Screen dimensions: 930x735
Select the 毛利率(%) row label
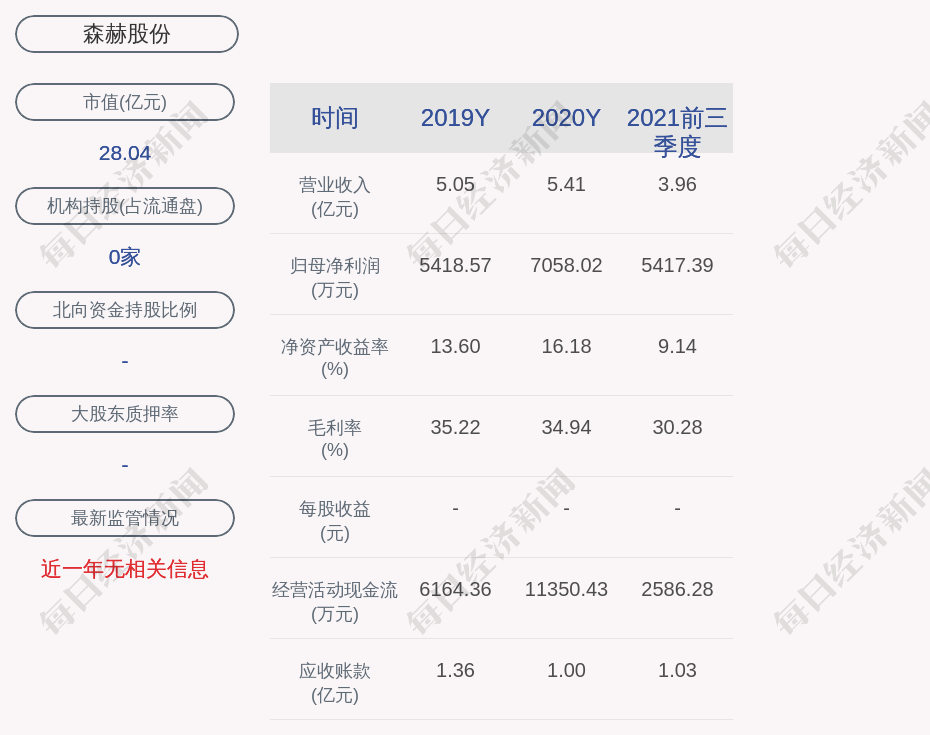[x=335, y=439]
